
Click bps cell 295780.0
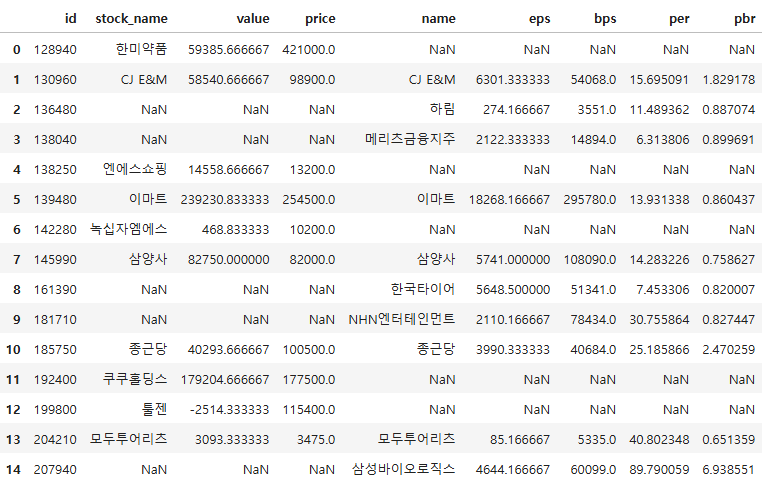(590, 200)
